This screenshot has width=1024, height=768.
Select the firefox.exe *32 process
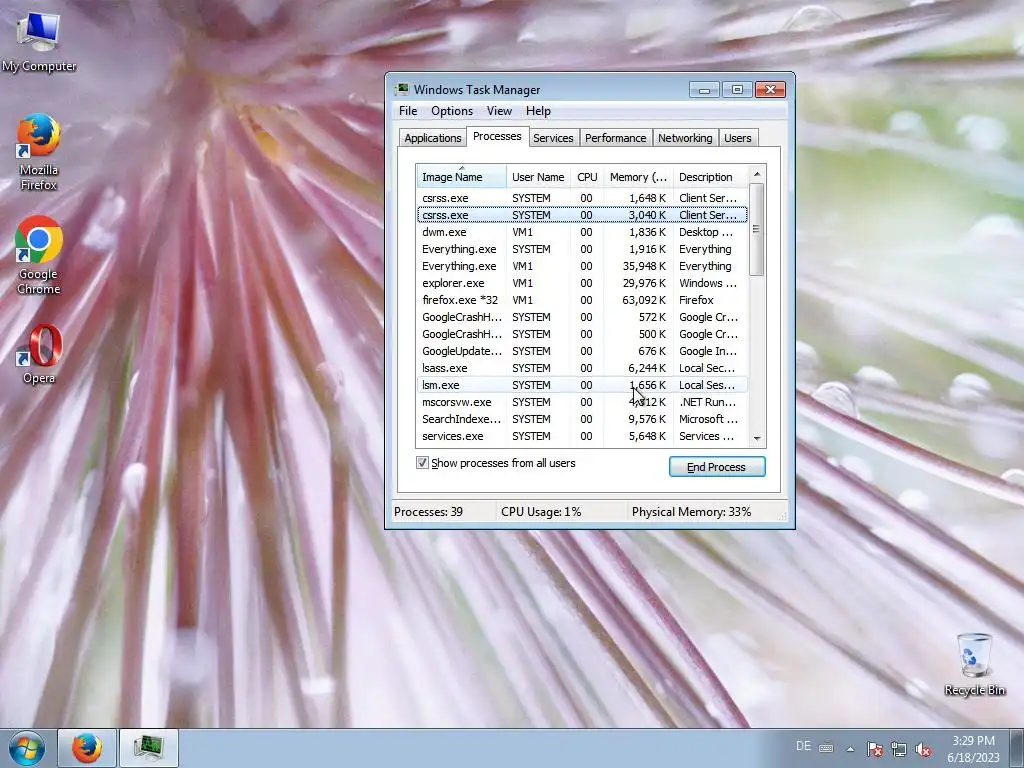(582, 300)
